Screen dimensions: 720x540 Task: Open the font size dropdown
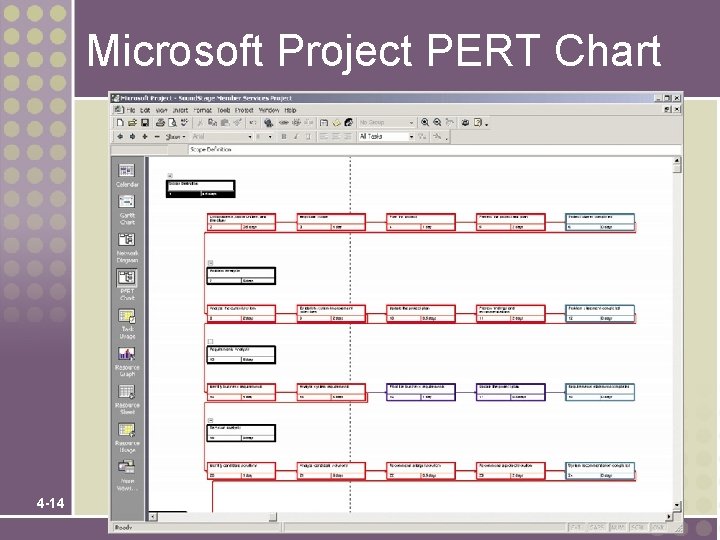click(270, 136)
